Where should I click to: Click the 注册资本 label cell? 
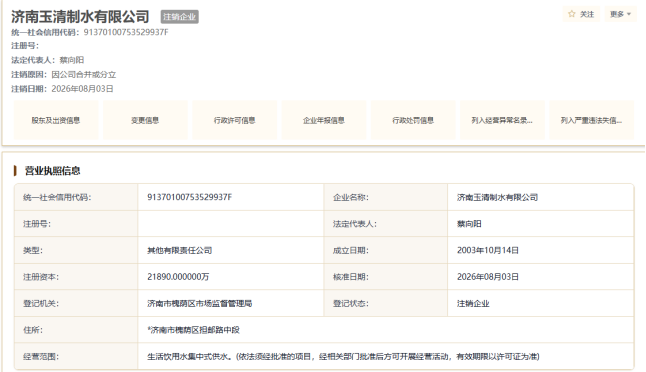[x=76, y=277]
